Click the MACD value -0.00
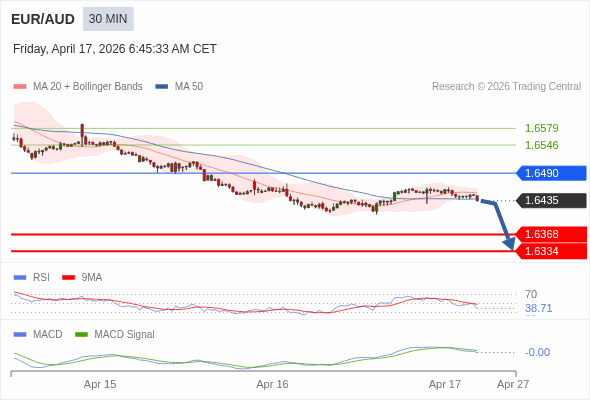Screen dimensions: 590x400 537,353
